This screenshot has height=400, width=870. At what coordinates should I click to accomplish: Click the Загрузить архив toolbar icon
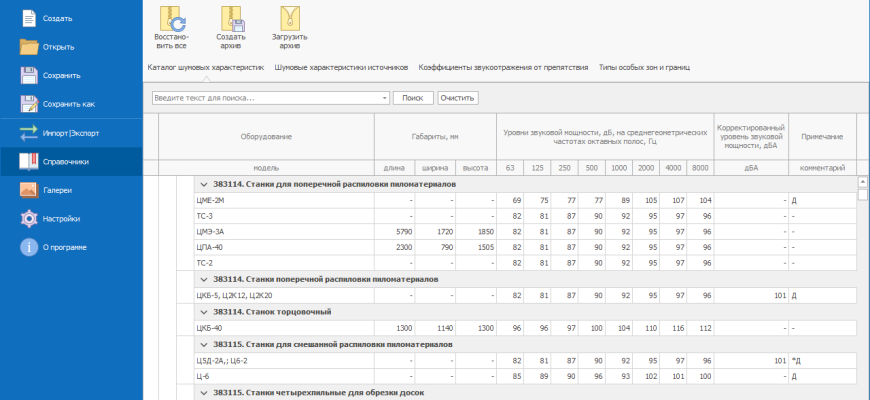pyautogui.click(x=290, y=19)
